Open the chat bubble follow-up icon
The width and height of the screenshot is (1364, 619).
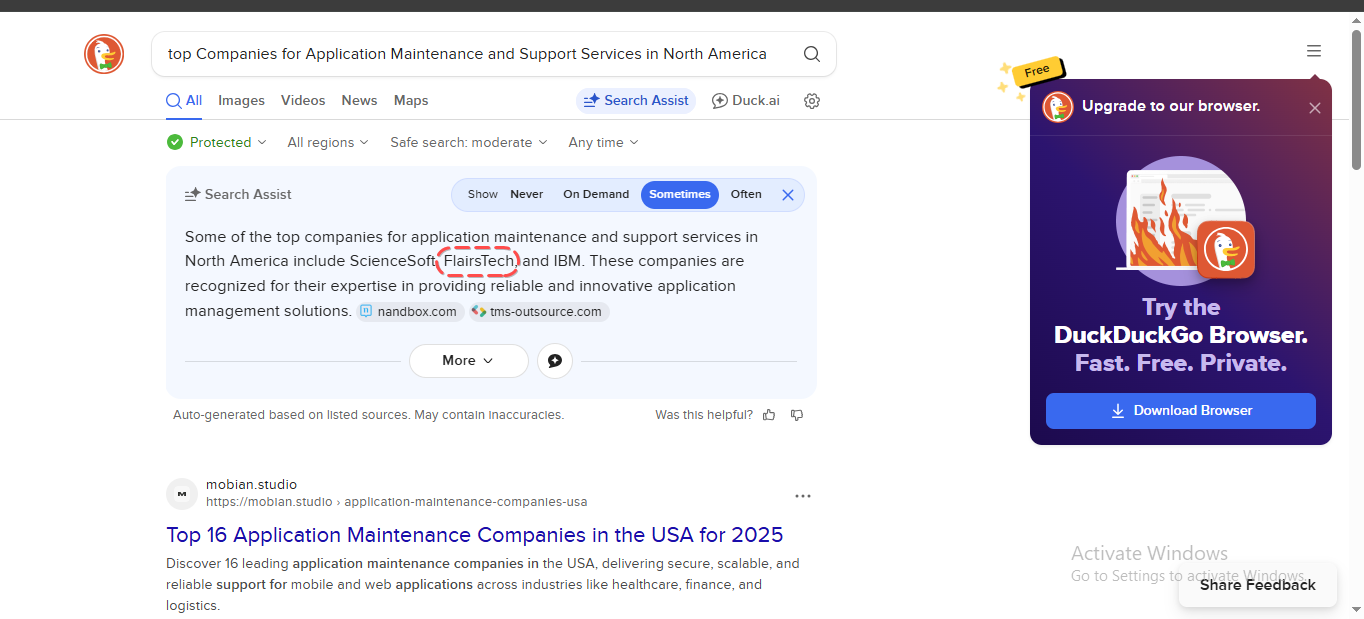point(555,361)
